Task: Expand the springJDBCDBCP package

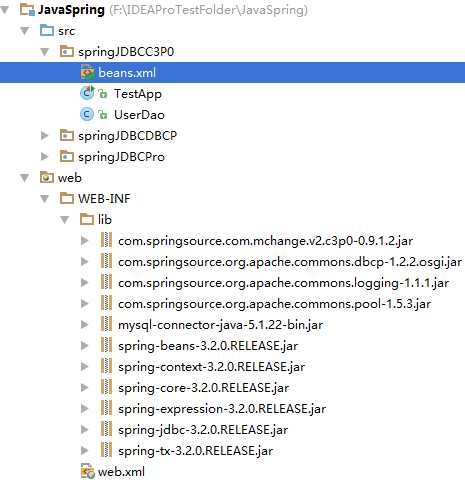Action: [44, 135]
